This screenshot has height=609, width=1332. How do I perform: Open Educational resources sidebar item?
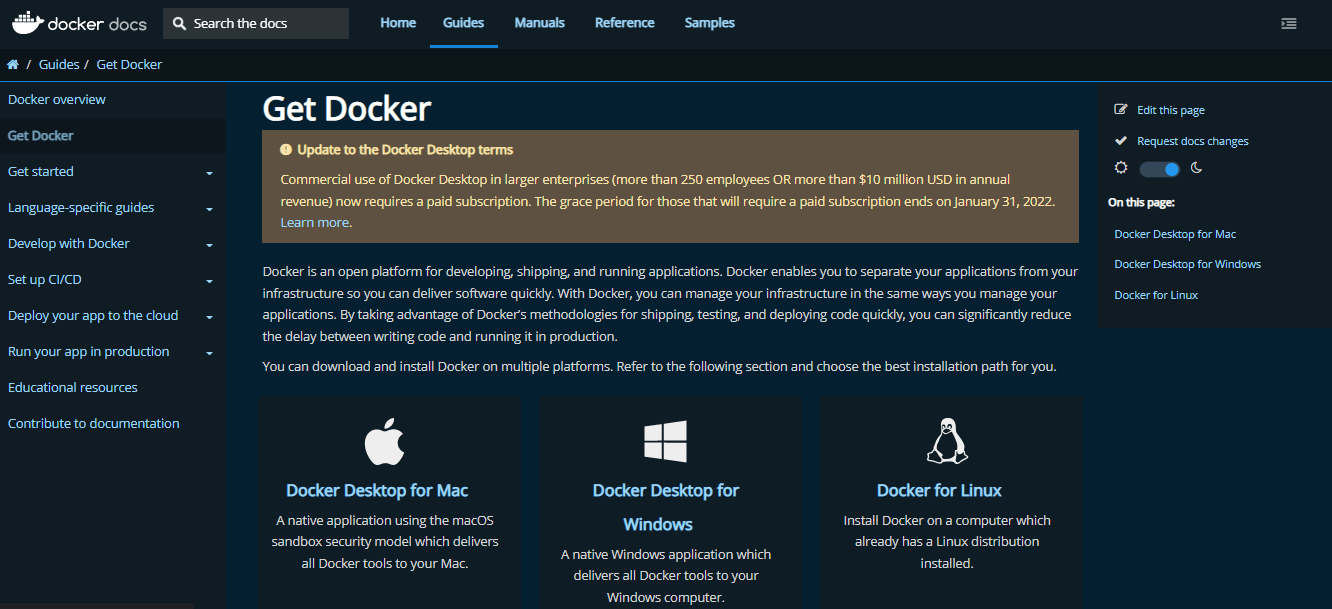pos(73,388)
